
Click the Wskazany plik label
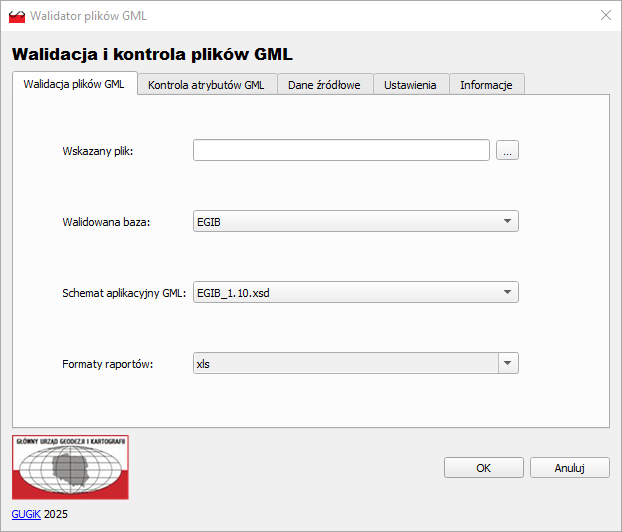(97, 151)
